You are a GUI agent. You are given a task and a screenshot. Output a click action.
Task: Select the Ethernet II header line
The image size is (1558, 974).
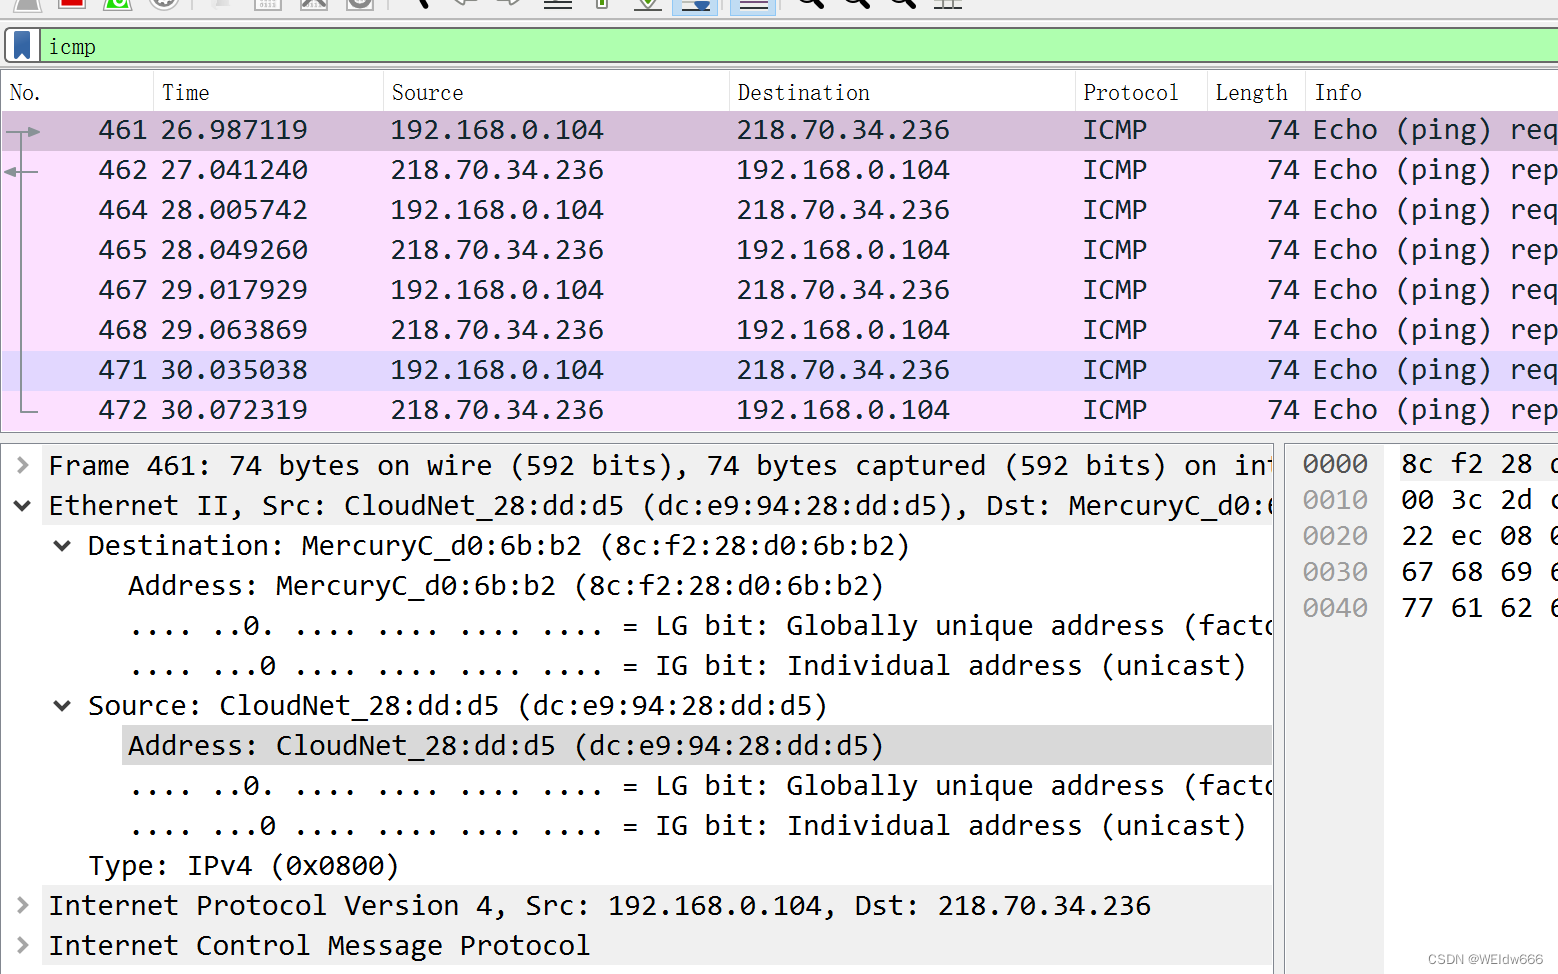[658, 506]
